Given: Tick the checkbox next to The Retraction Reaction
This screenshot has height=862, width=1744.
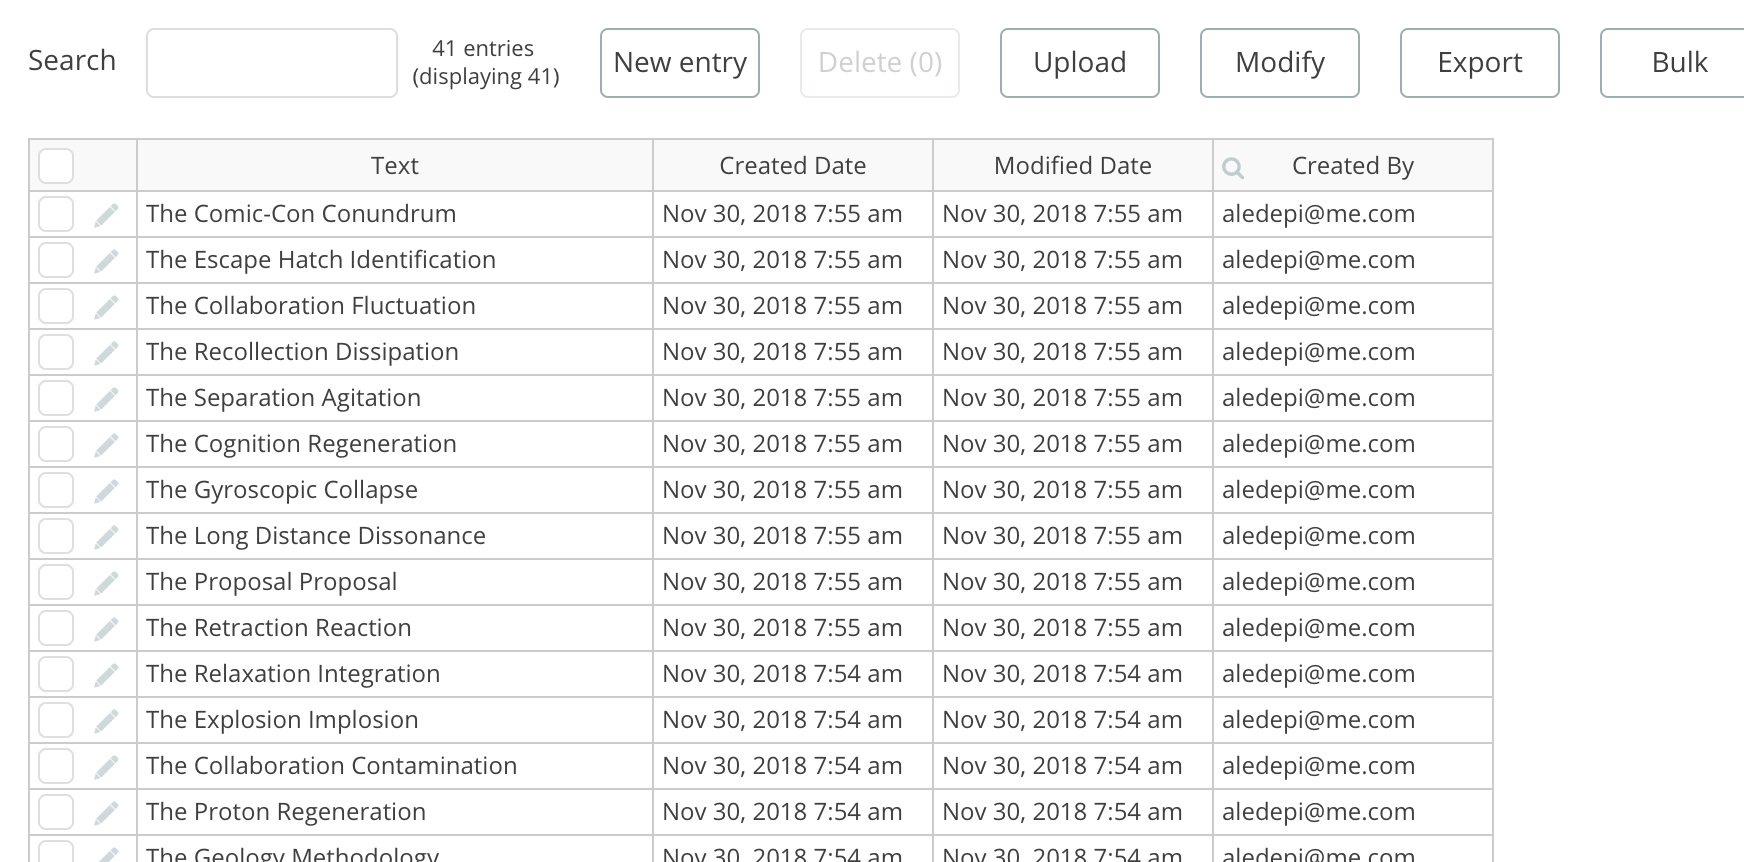Looking at the screenshot, I should [x=56, y=628].
